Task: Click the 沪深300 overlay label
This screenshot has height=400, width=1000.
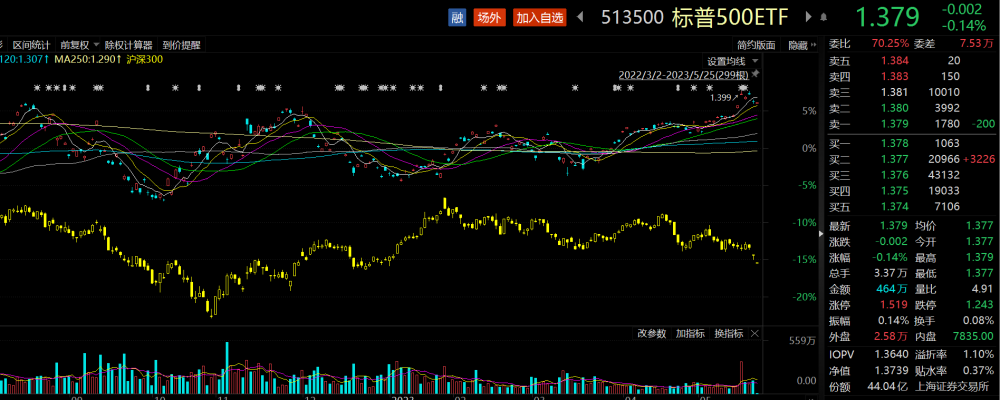Action: coord(145,60)
